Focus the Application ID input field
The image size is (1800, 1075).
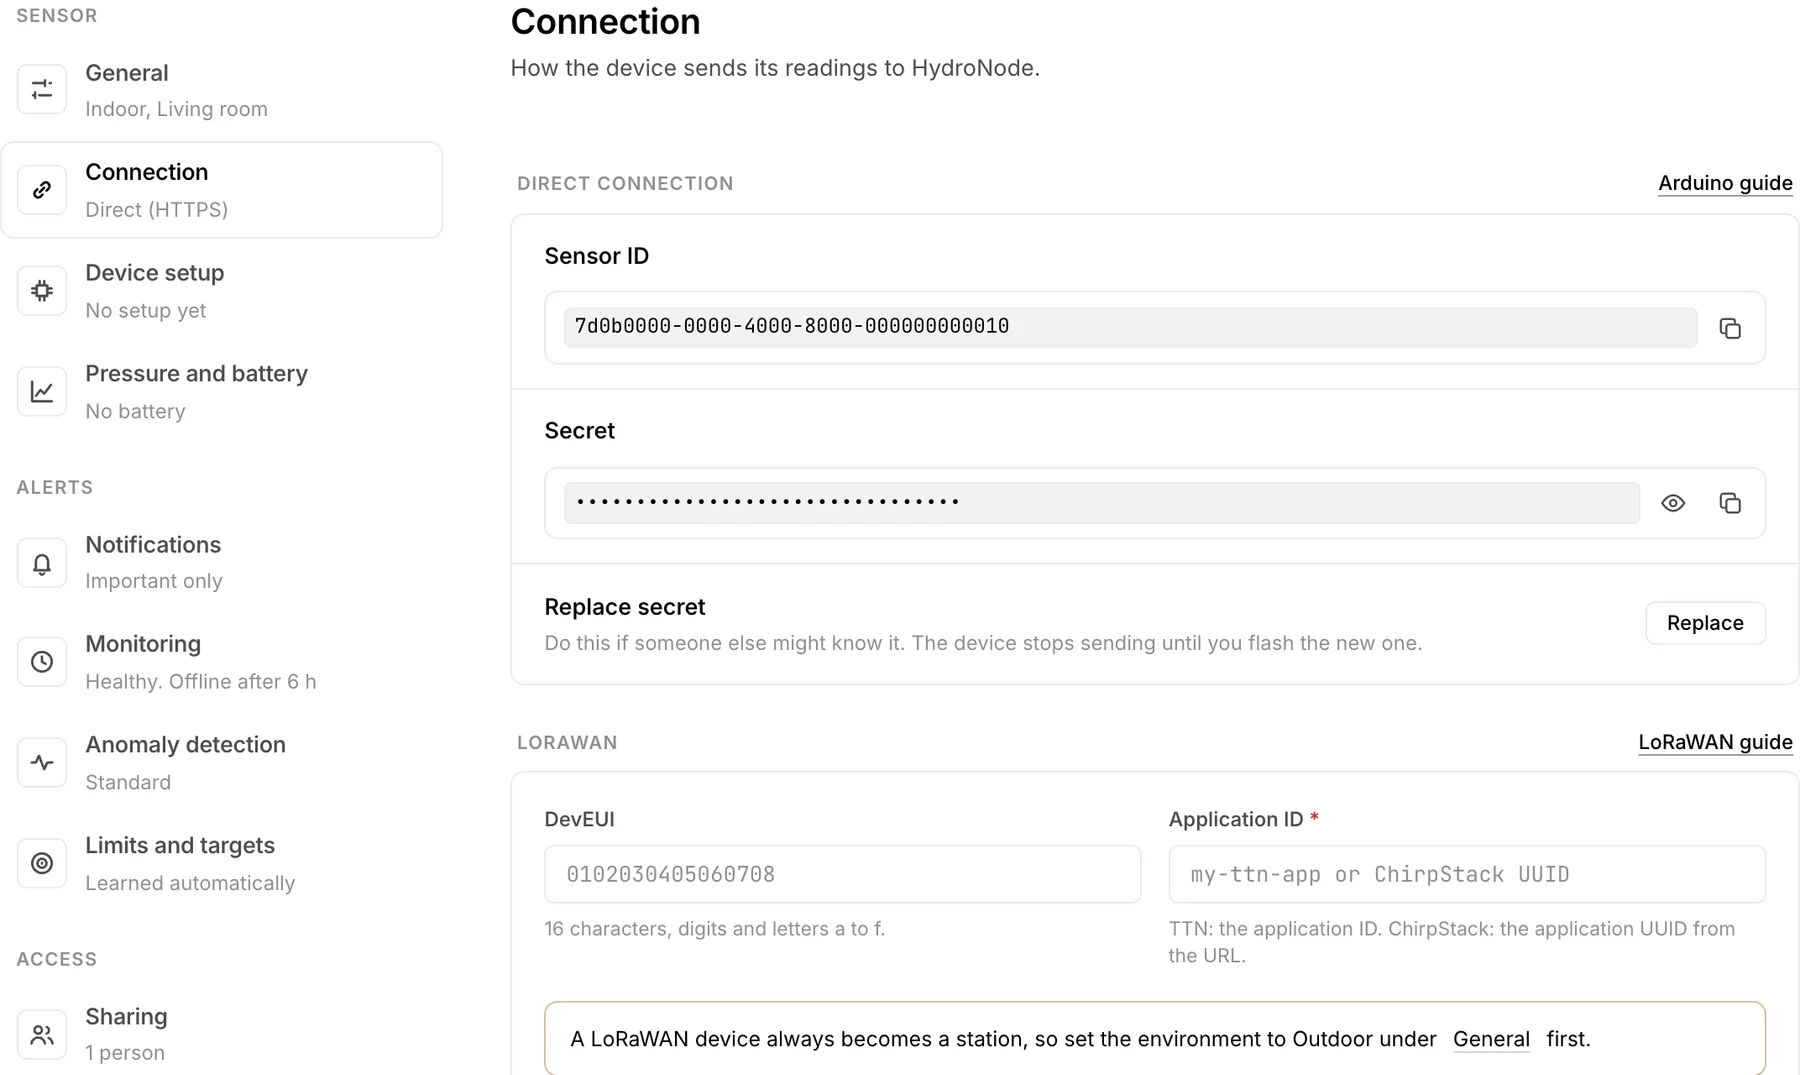[1467, 874]
